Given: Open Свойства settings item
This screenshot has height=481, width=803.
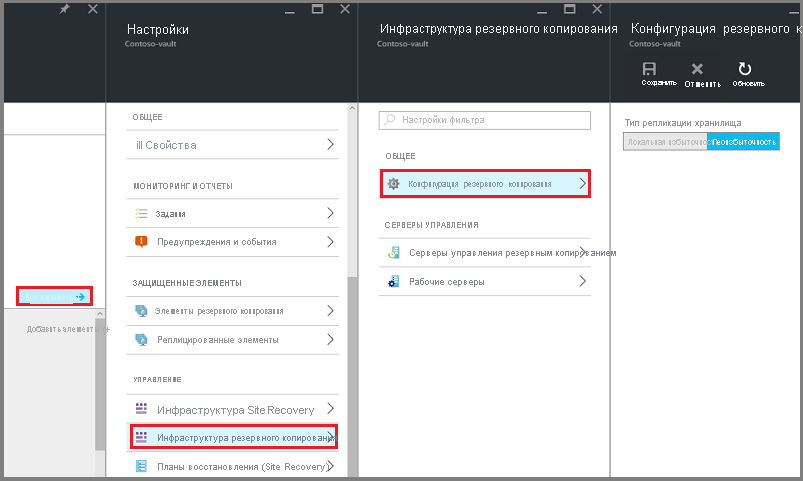Looking at the screenshot, I should click(x=233, y=145).
